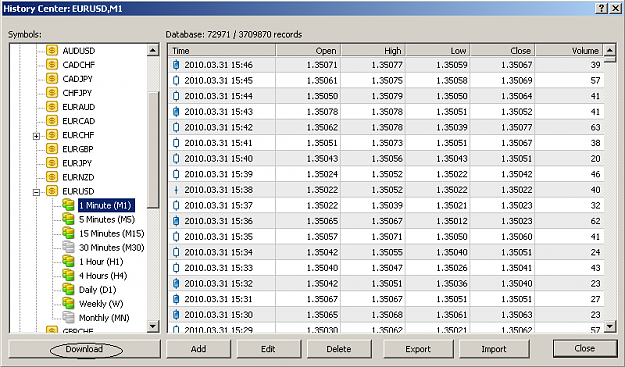Select the record row 2010.03.31 15:39
The width and height of the screenshot is (625, 367).
386,174
